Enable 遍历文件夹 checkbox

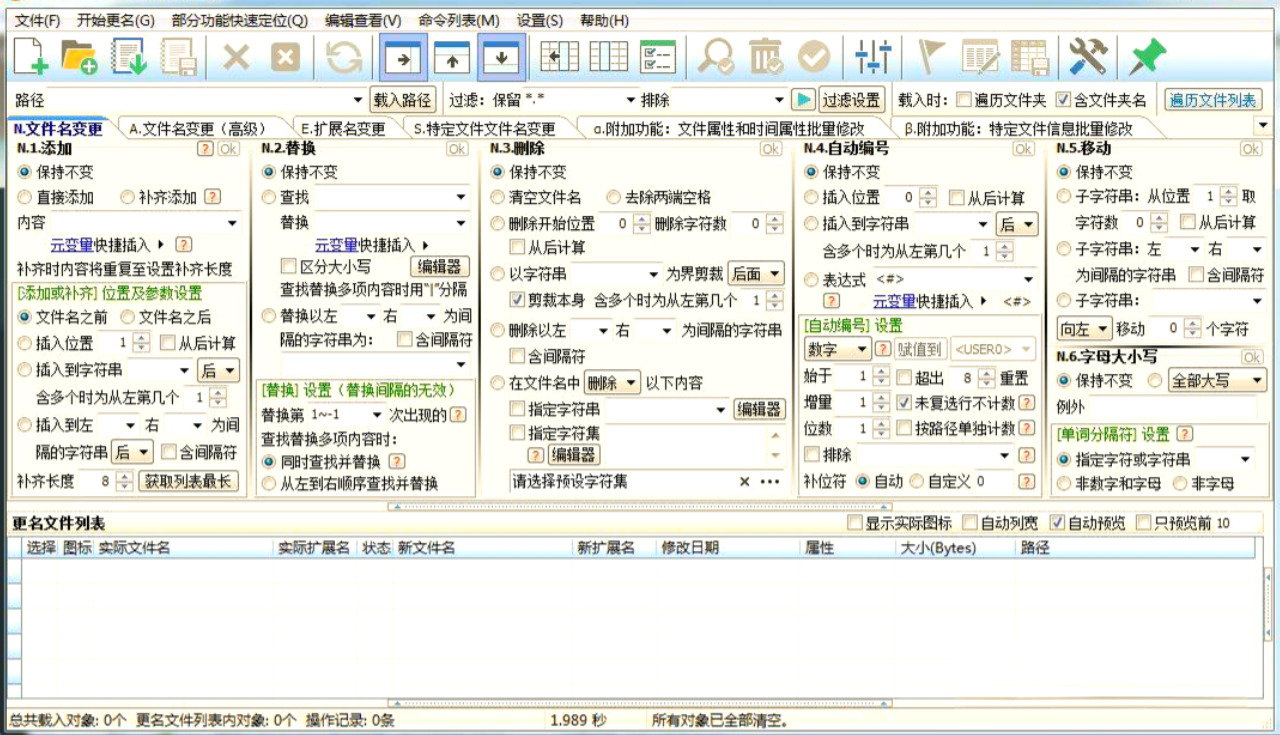click(964, 100)
